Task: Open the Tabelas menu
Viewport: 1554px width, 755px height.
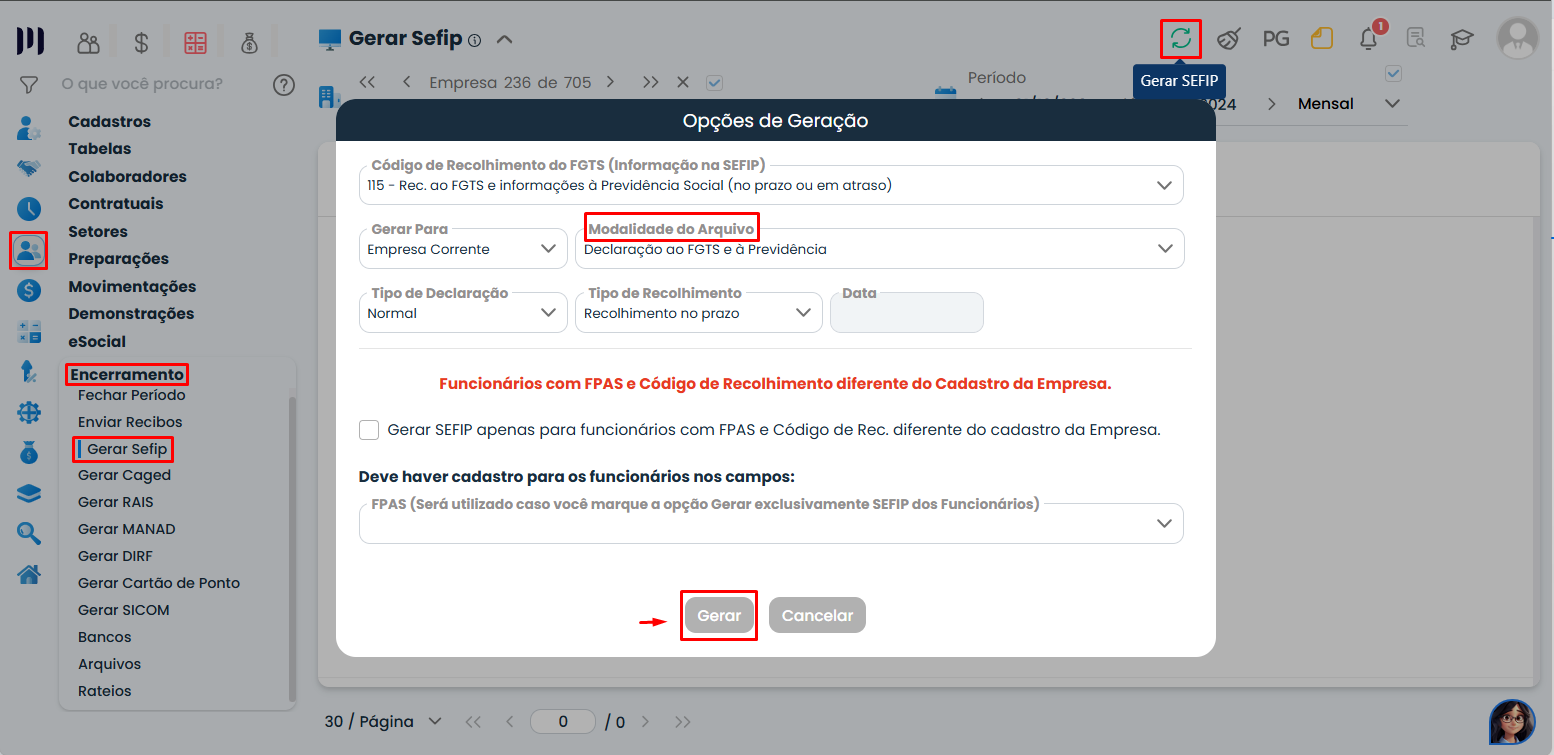Action: tap(99, 148)
